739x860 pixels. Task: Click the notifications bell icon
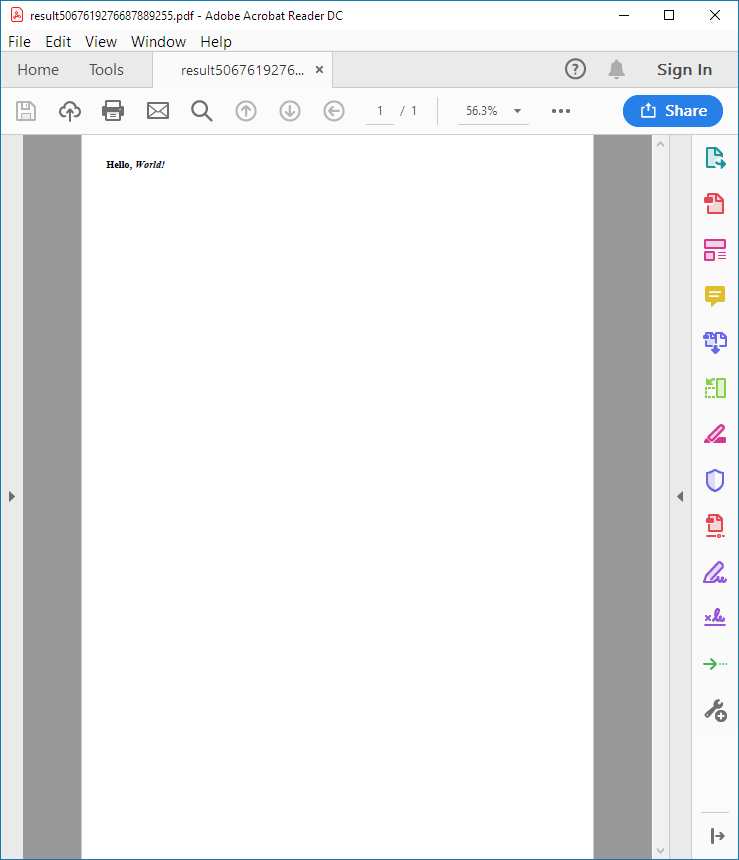click(x=616, y=69)
